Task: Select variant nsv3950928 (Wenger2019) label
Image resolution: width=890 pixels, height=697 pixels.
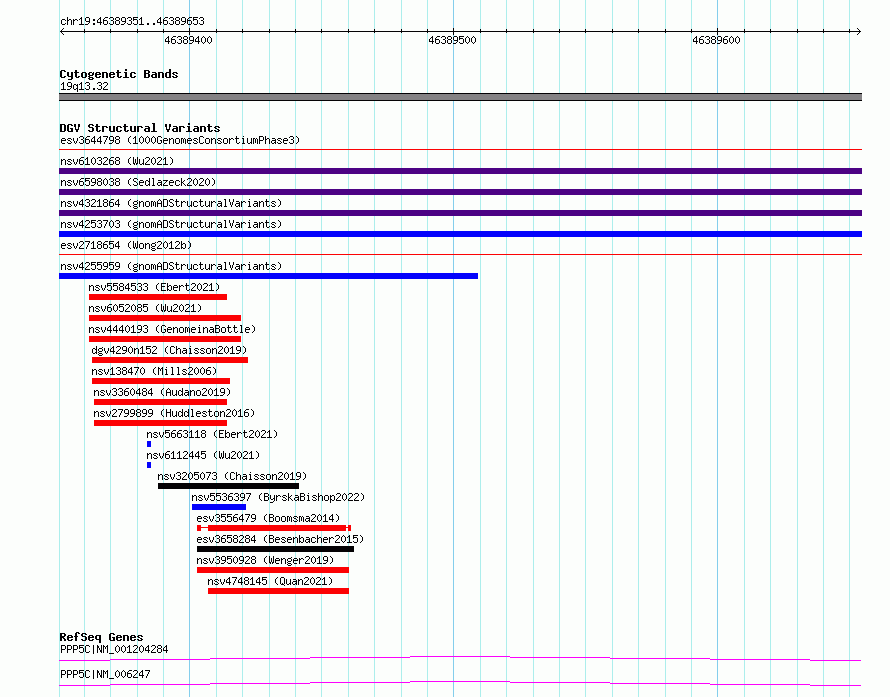Action: pyautogui.click(x=265, y=560)
